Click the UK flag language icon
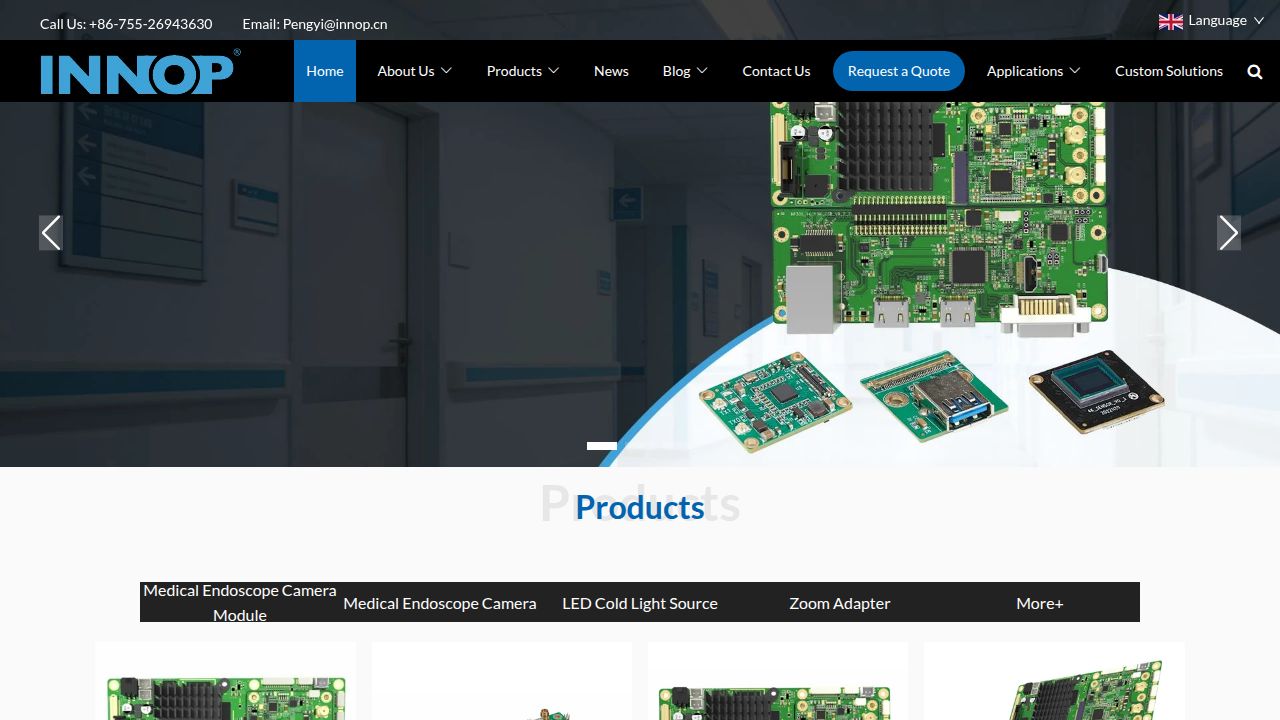 coord(1171,21)
